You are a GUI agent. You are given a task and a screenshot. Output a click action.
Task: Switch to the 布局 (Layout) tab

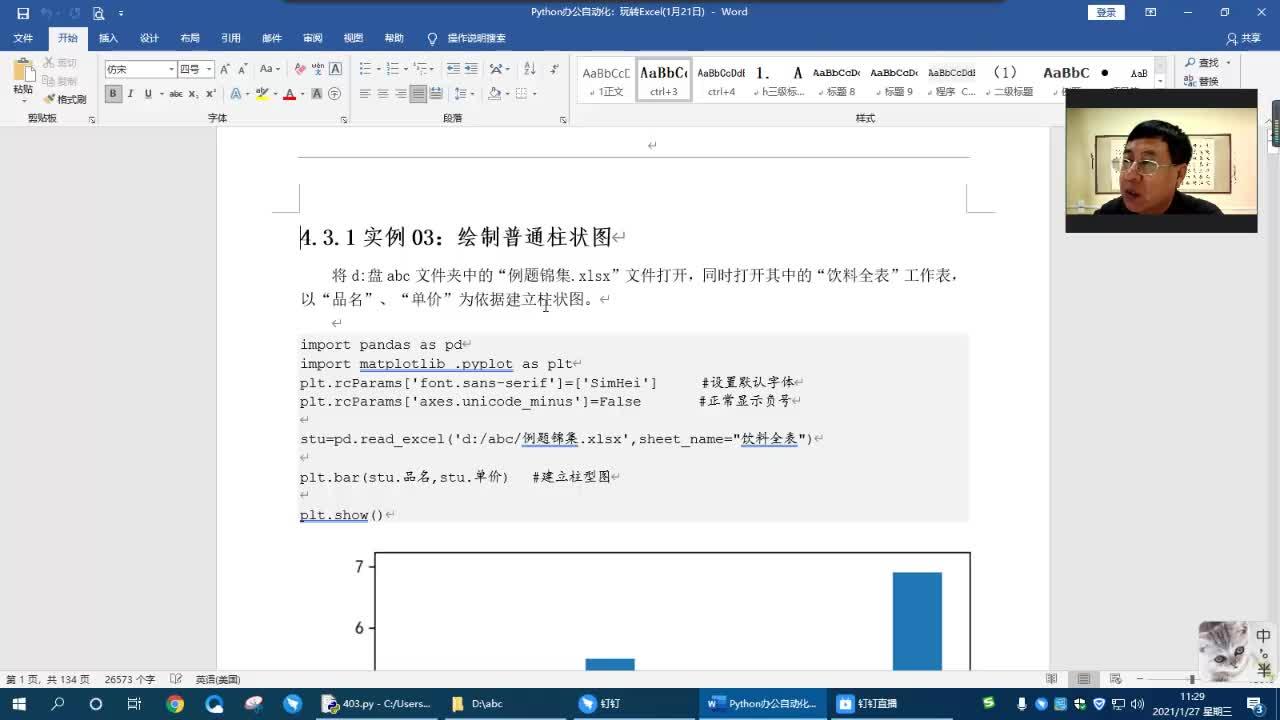point(190,38)
